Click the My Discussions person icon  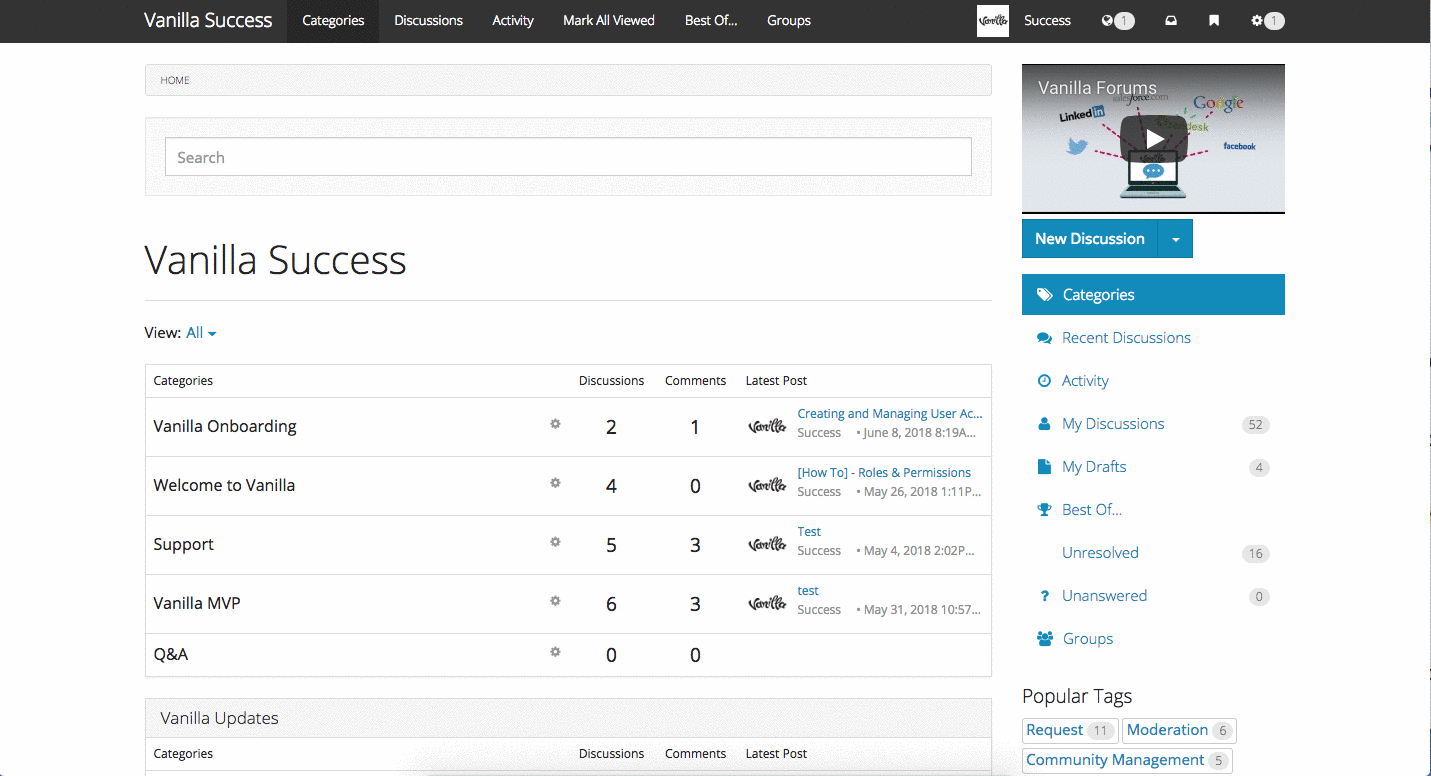point(1045,424)
